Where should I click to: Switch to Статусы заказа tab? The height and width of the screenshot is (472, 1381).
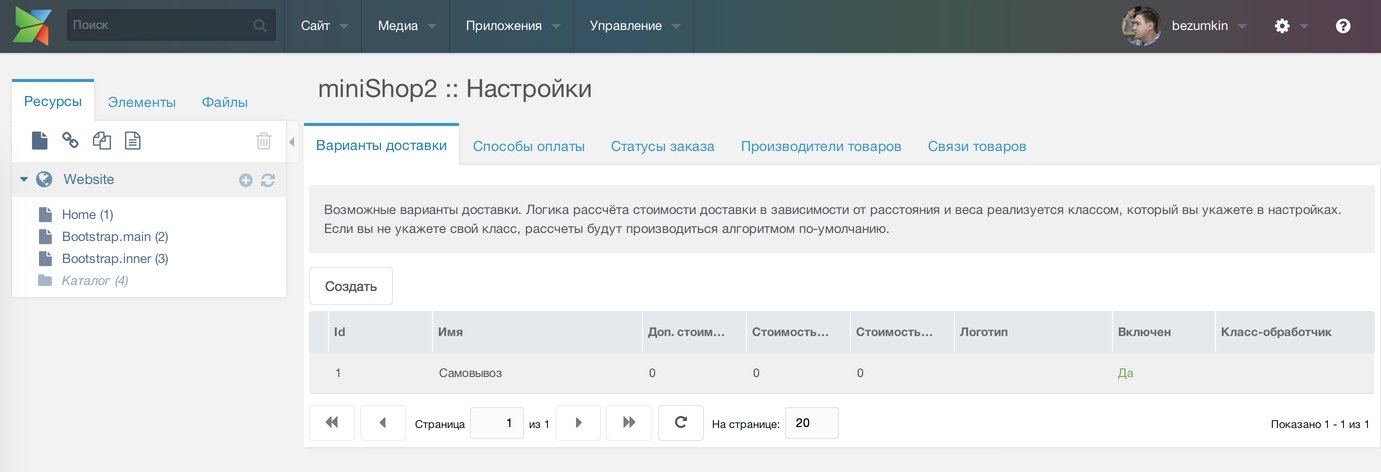tap(663, 146)
